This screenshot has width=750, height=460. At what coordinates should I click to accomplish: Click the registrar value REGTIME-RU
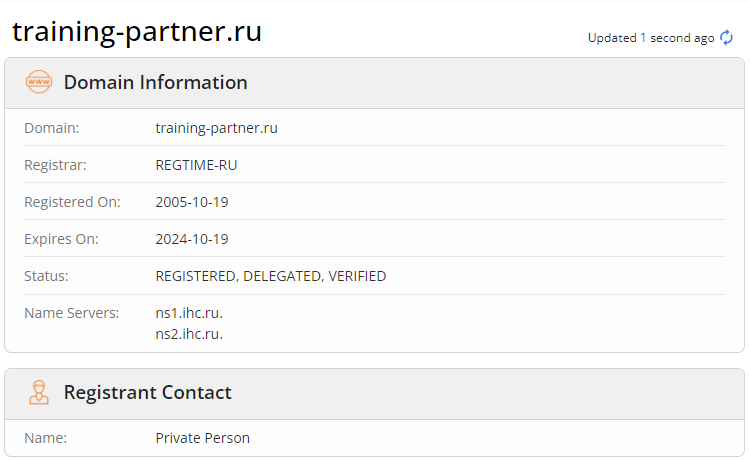click(196, 165)
